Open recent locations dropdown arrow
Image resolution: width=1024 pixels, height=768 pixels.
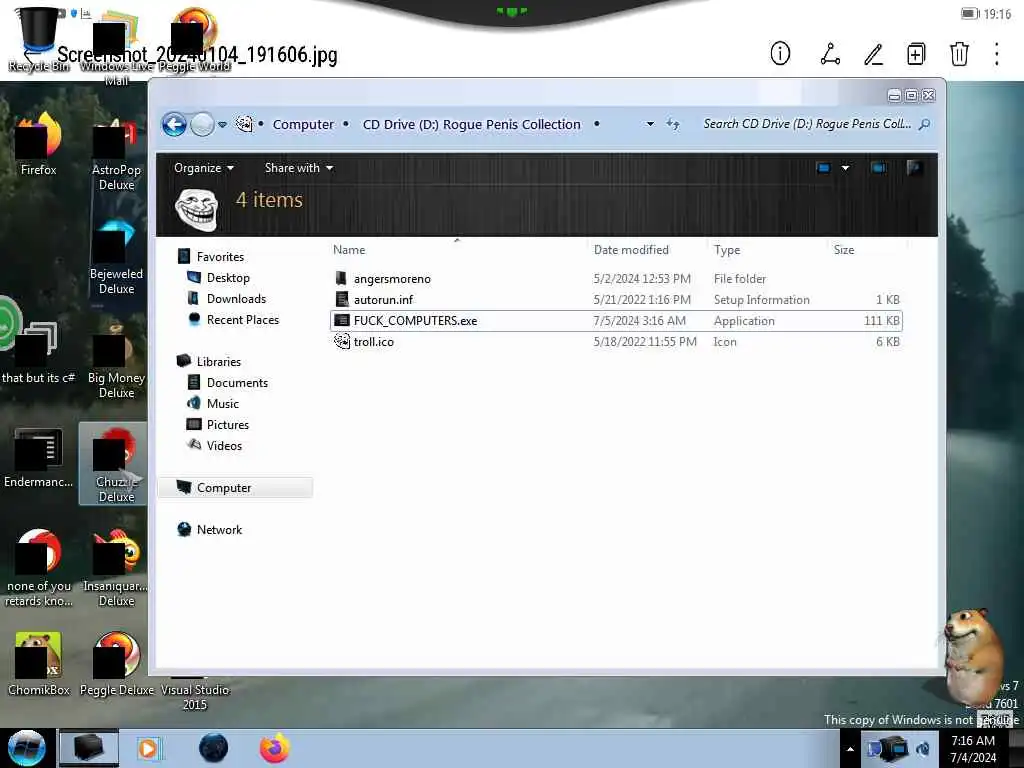pyautogui.click(x=223, y=125)
